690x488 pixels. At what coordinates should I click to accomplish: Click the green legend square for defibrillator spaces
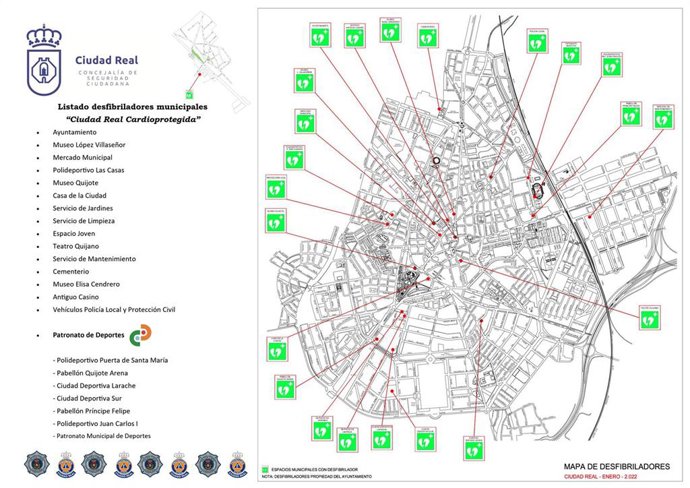[265, 467]
